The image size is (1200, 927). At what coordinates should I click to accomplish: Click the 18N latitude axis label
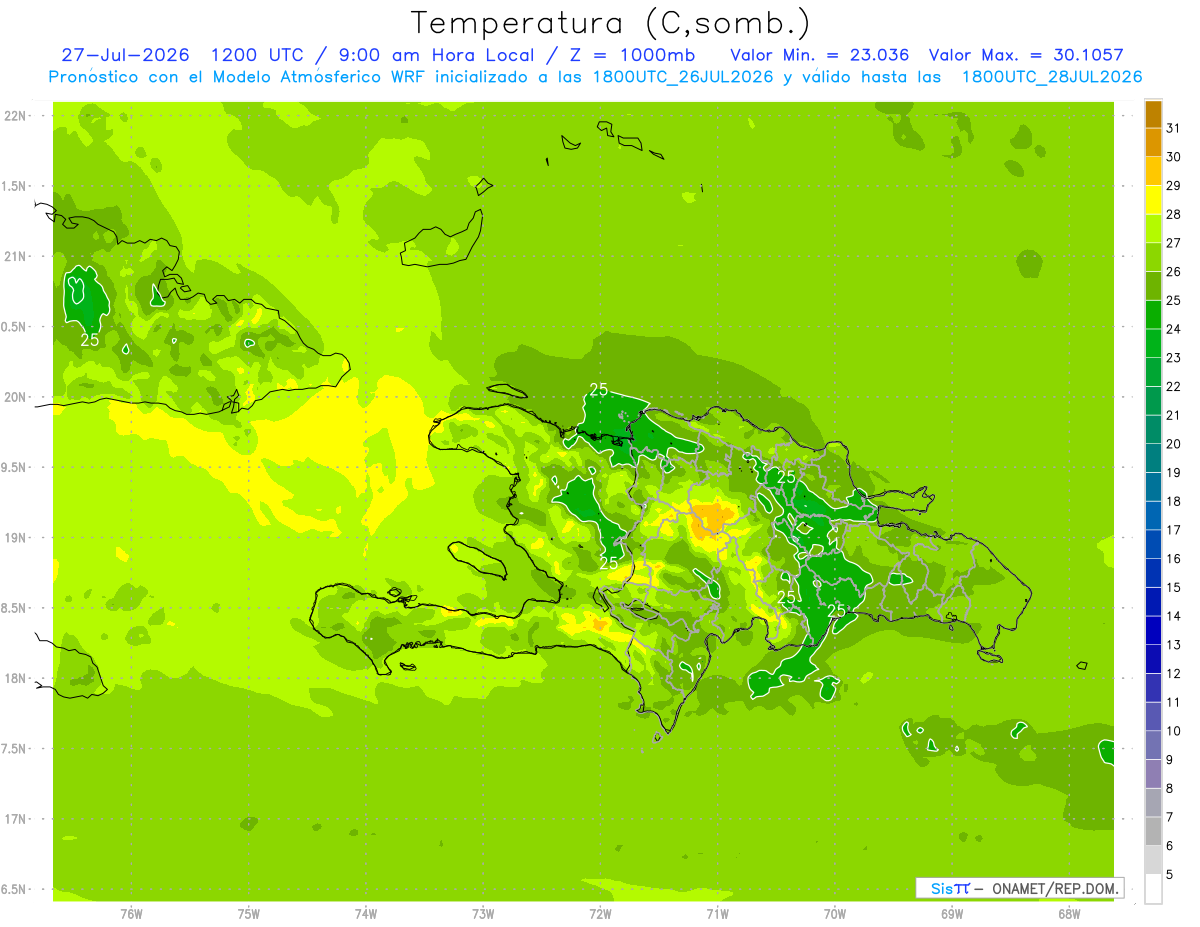point(16,678)
